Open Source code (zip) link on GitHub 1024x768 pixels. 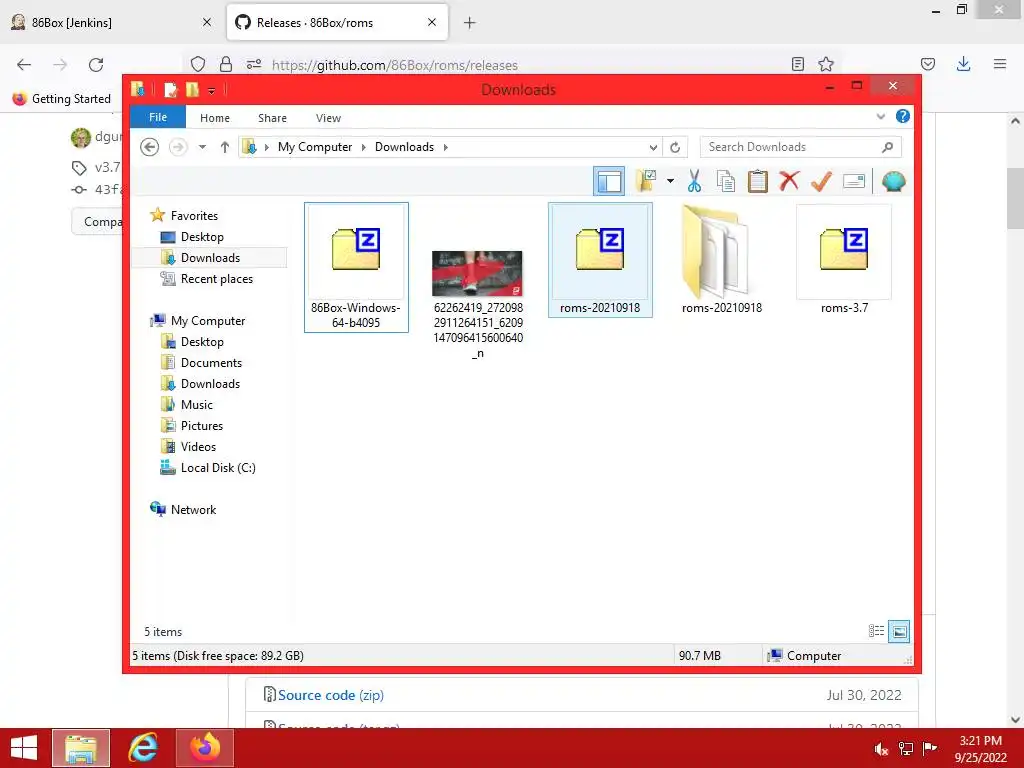point(330,695)
